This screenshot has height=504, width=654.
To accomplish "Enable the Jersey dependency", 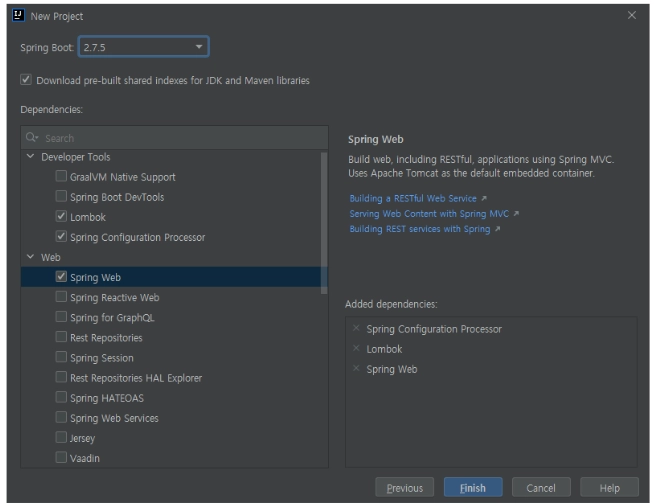I will click(x=61, y=437).
